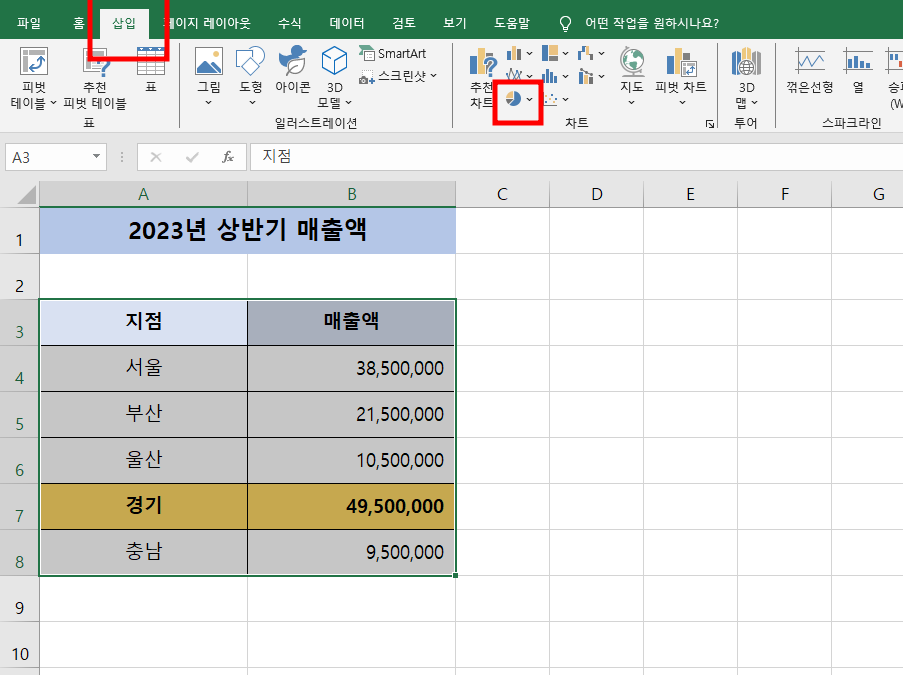Insert a waterfall or stock chart
This screenshot has width=903, height=675.
(x=586, y=54)
